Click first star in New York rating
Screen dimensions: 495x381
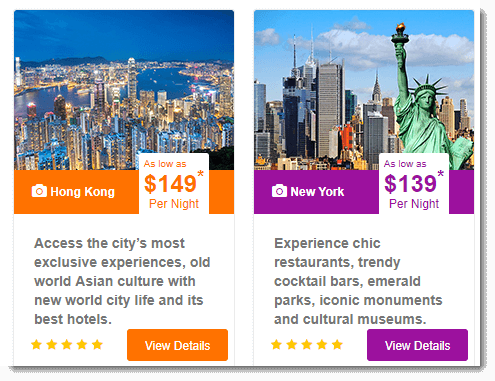point(276,344)
